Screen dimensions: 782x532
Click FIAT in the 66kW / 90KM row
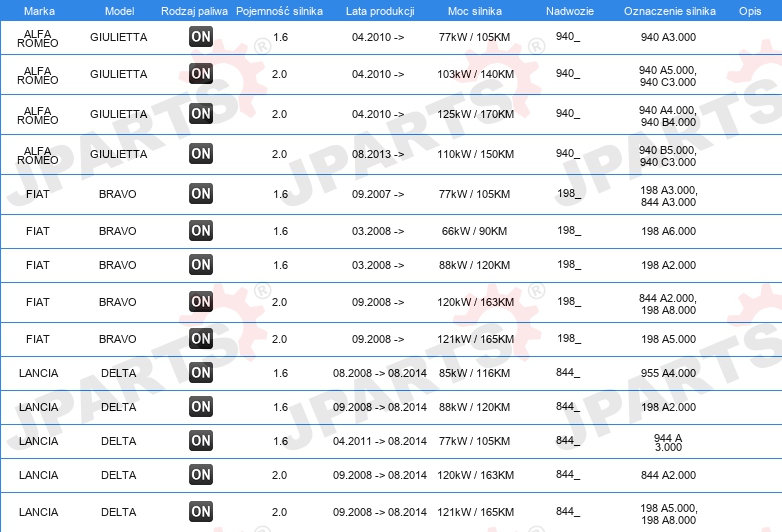pyautogui.click(x=38, y=231)
